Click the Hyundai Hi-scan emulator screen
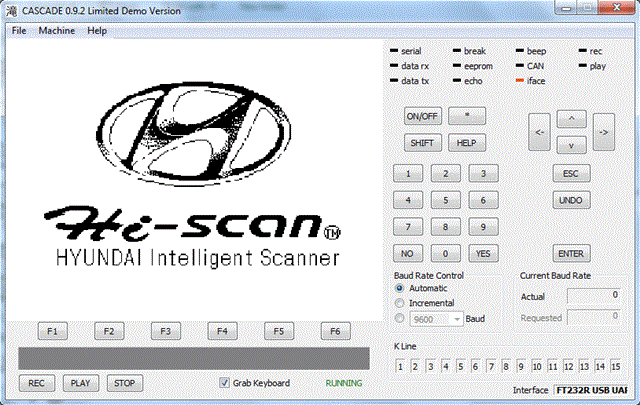640x405 pixels. tap(194, 180)
